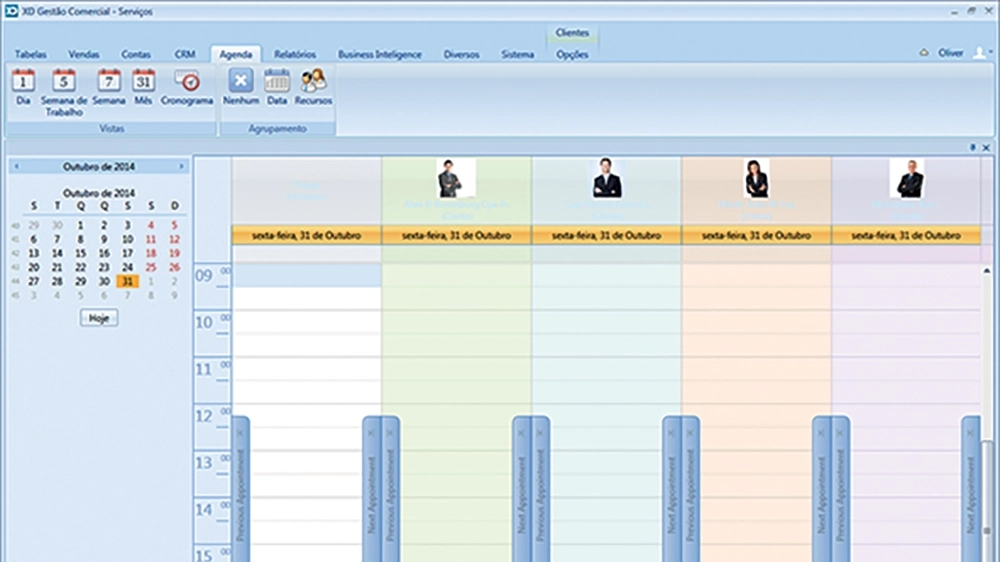1000x562 pixels.
Task: Select October 15 in mini calendar
Action: coord(81,254)
